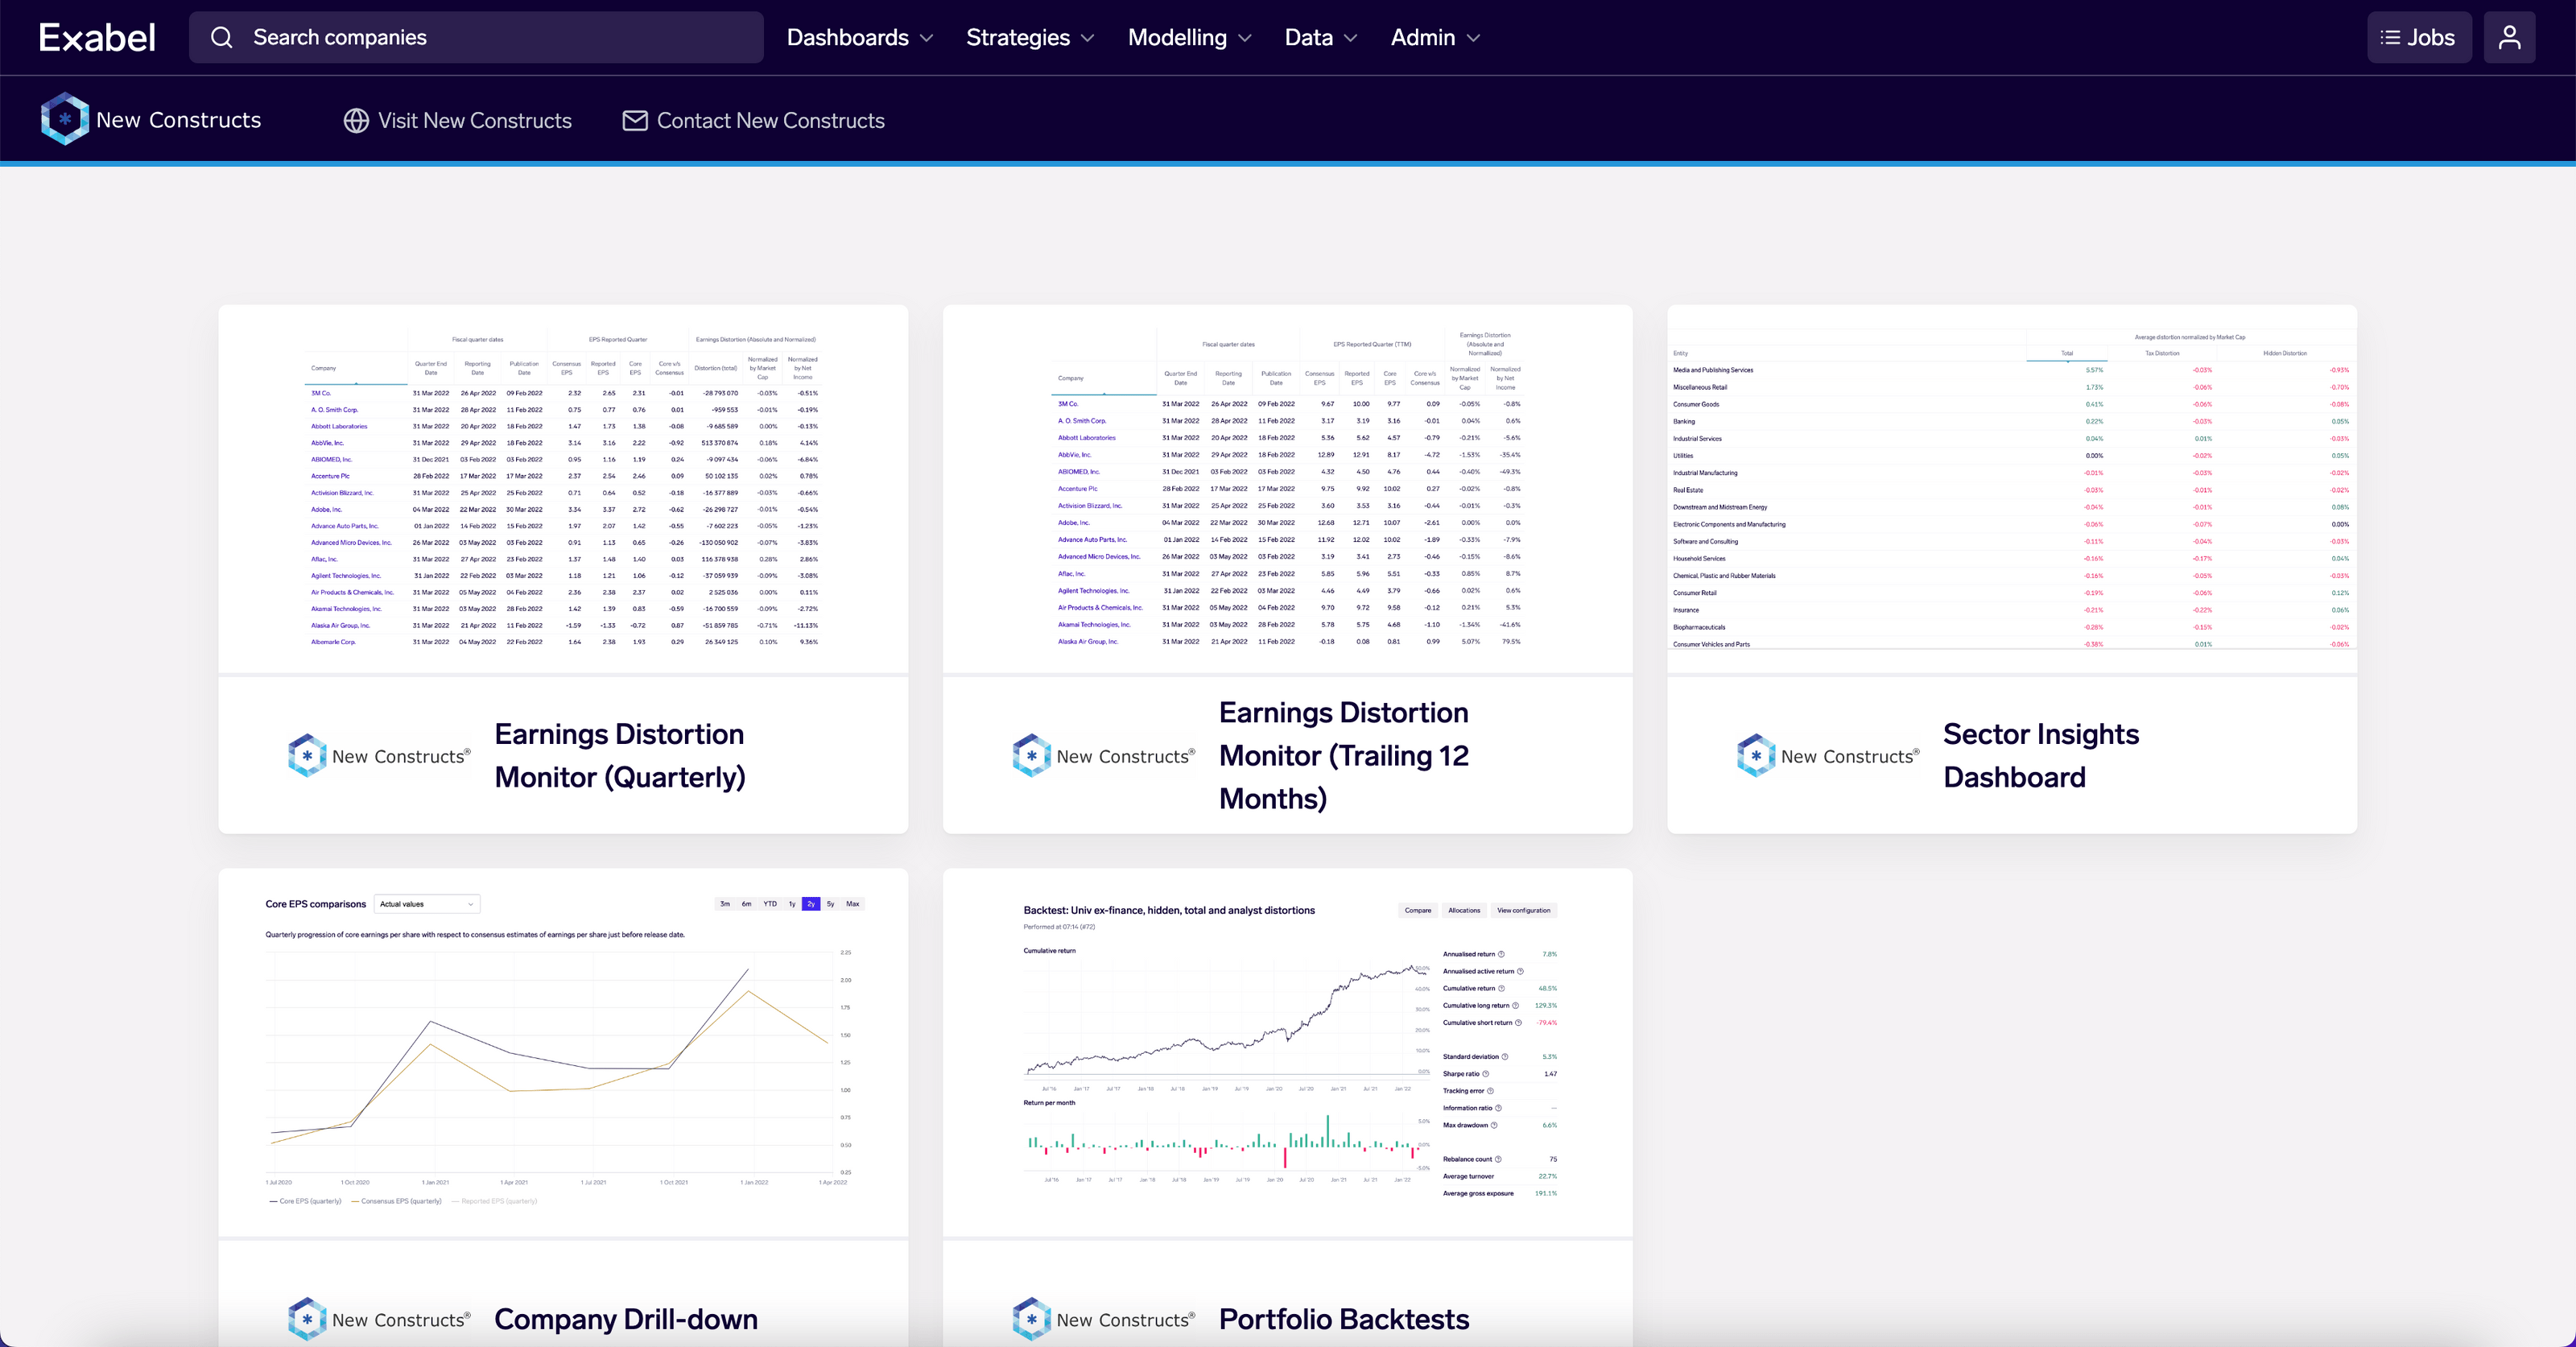Open the Earnings Distortion Monitor Trailing 12 Months thumbnail
The width and height of the screenshot is (2576, 1347).
tap(1287, 489)
